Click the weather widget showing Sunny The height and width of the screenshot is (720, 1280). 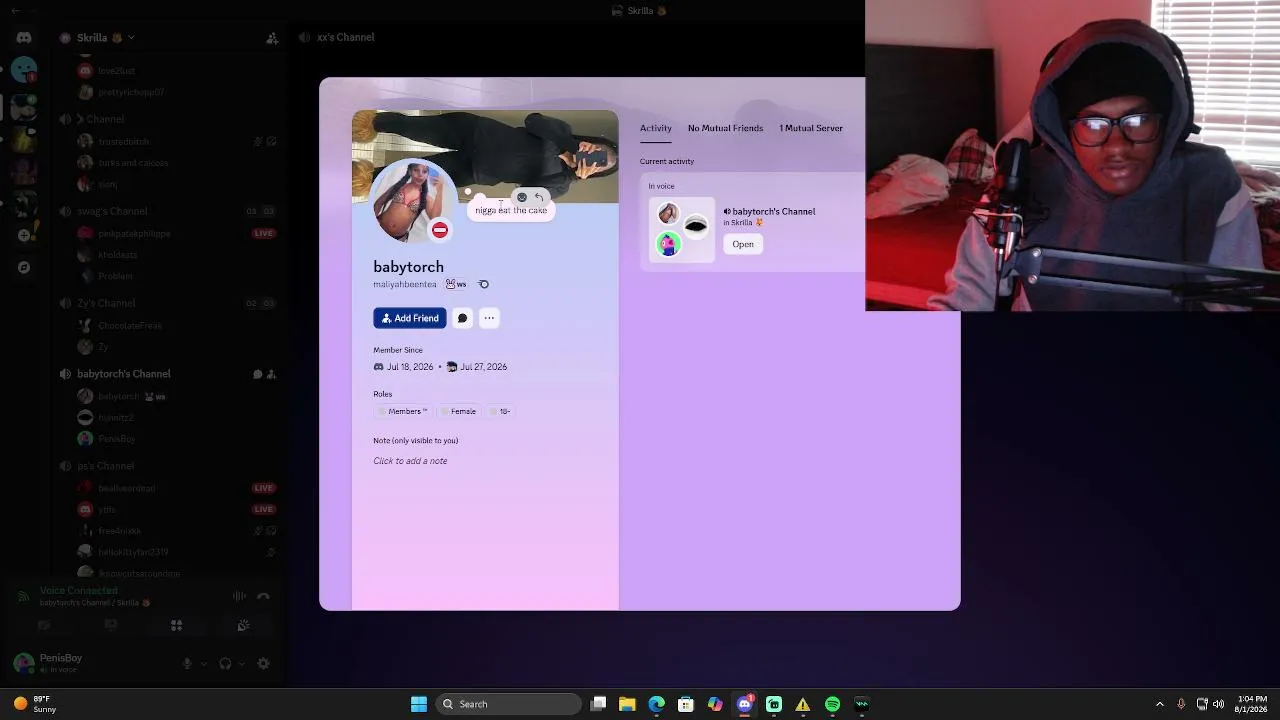click(35, 704)
